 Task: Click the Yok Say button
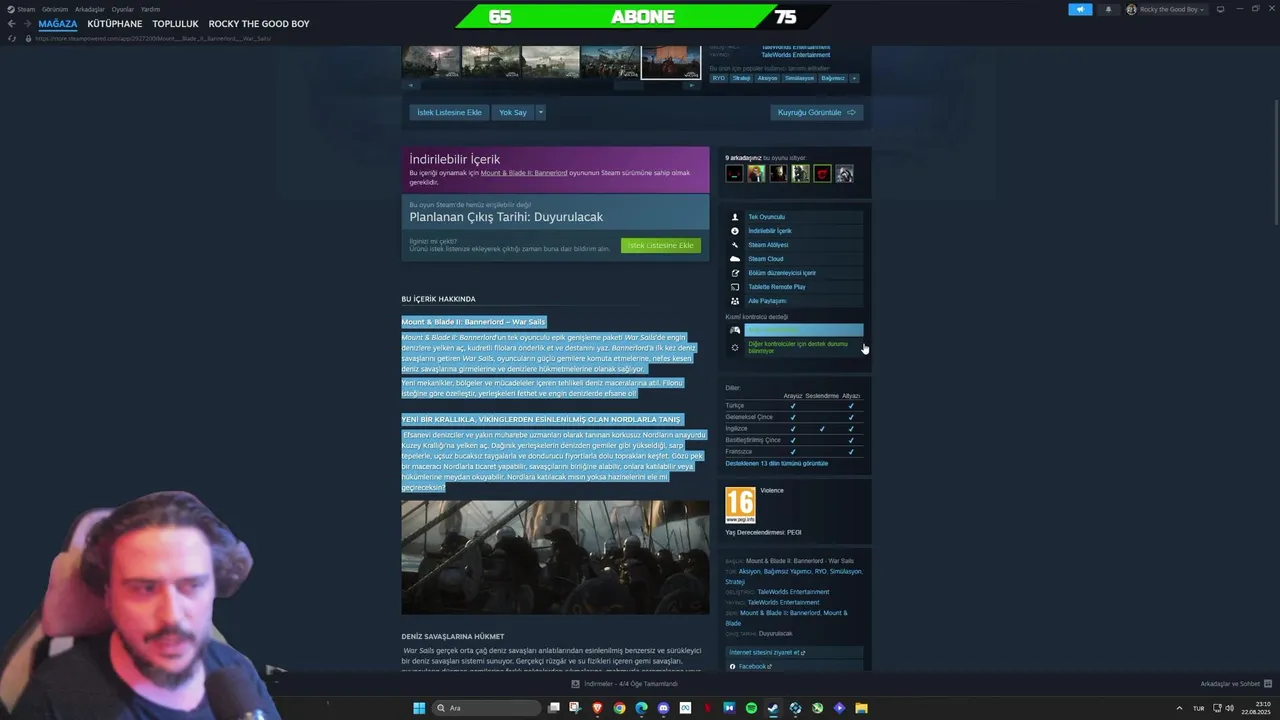pyautogui.click(x=513, y=112)
